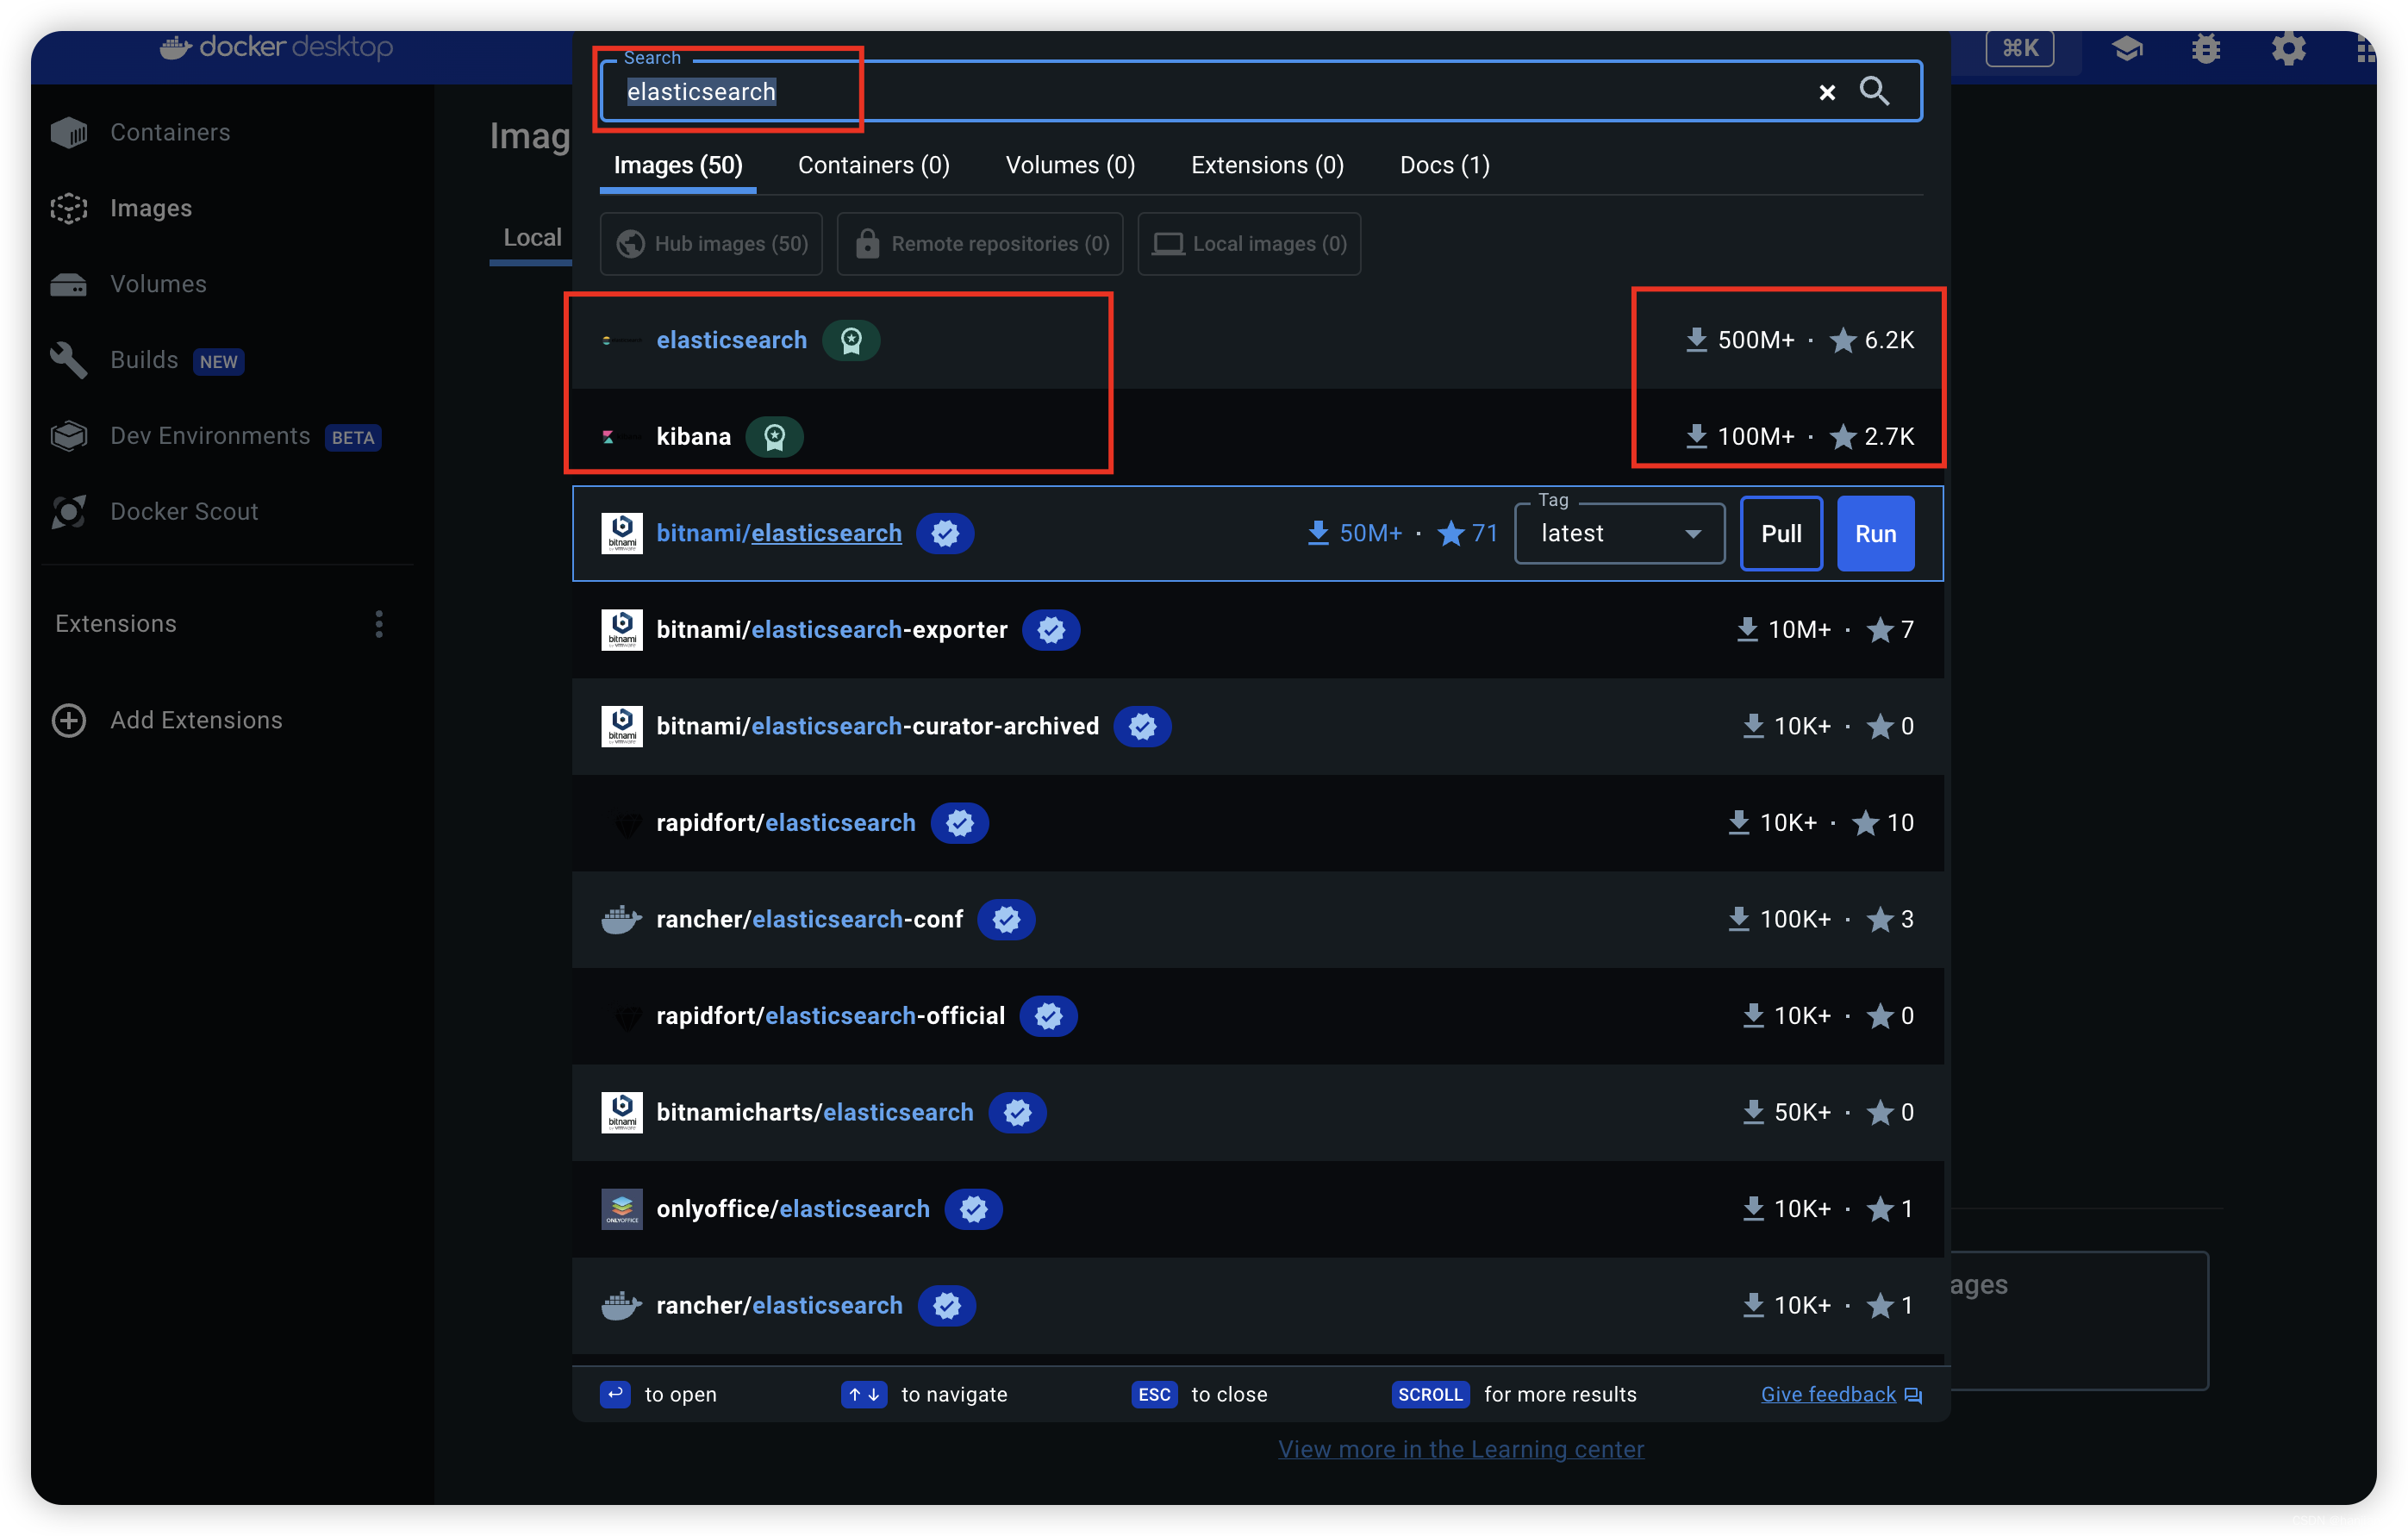Run the bitnami/elasticsearch container
2408x1536 pixels.
1876,534
